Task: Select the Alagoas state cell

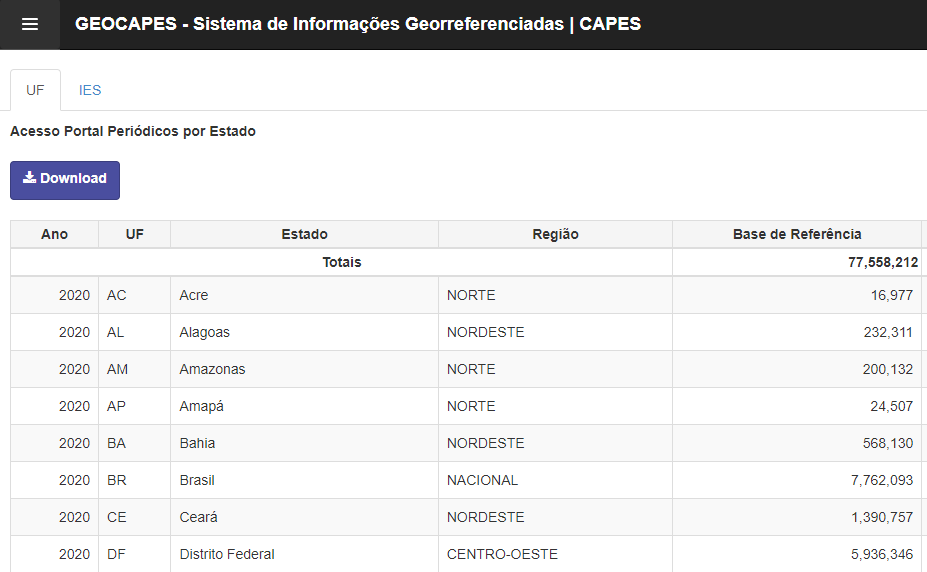Action: [205, 332]
